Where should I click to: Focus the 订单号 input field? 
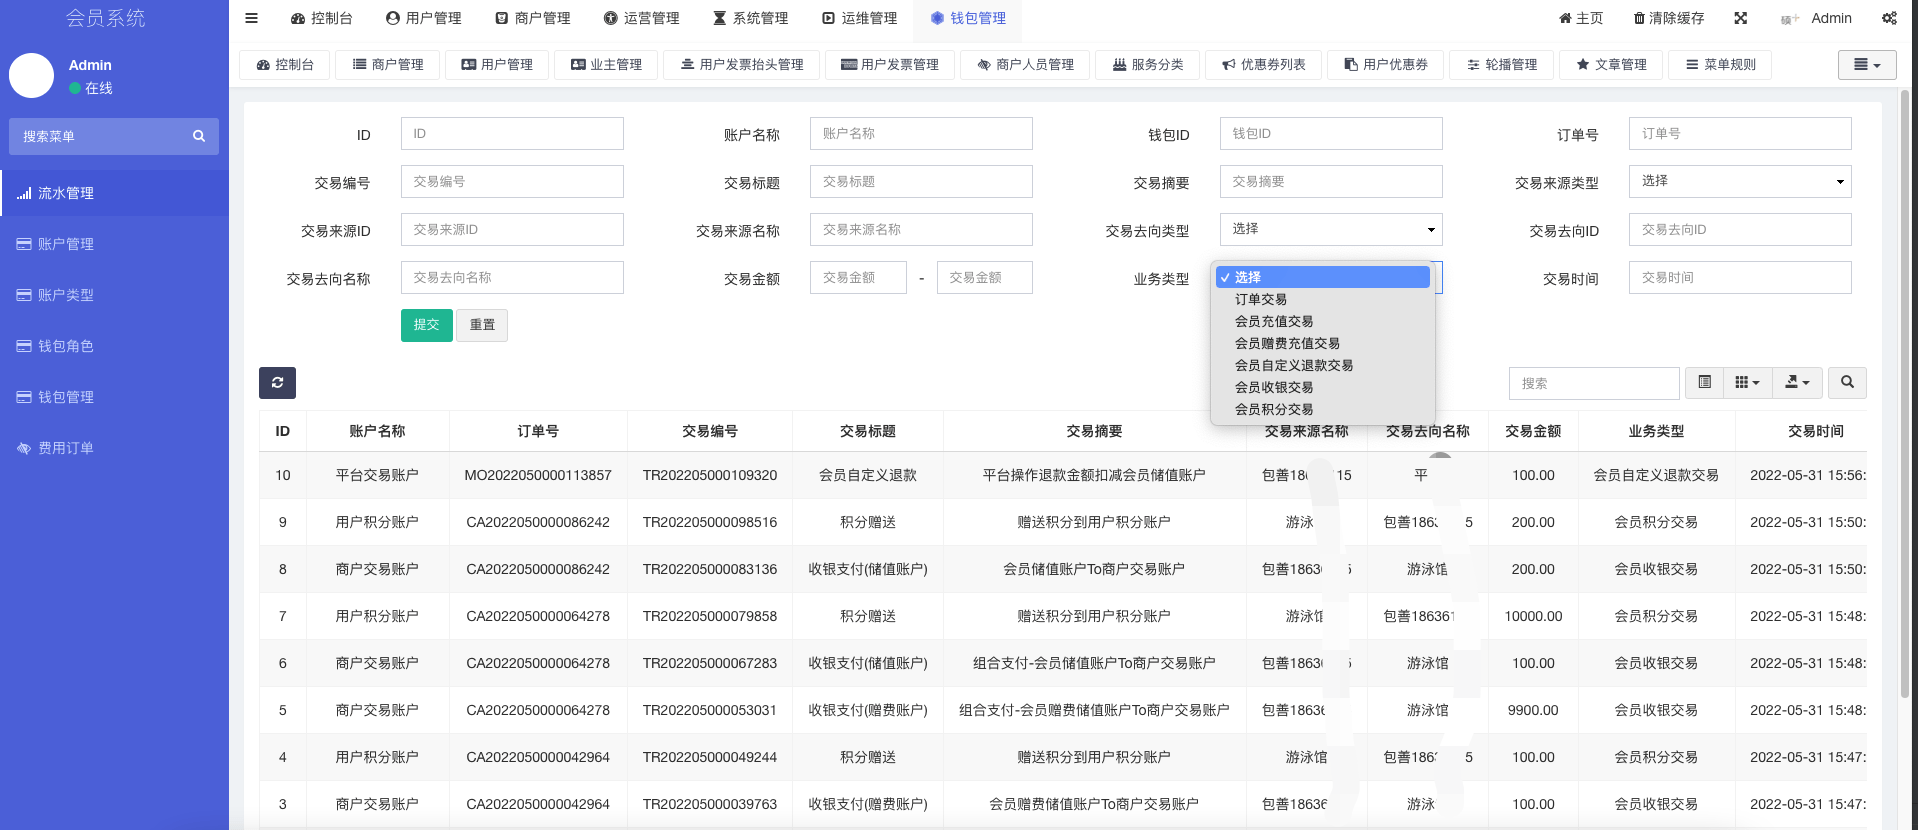point(1740,133)
